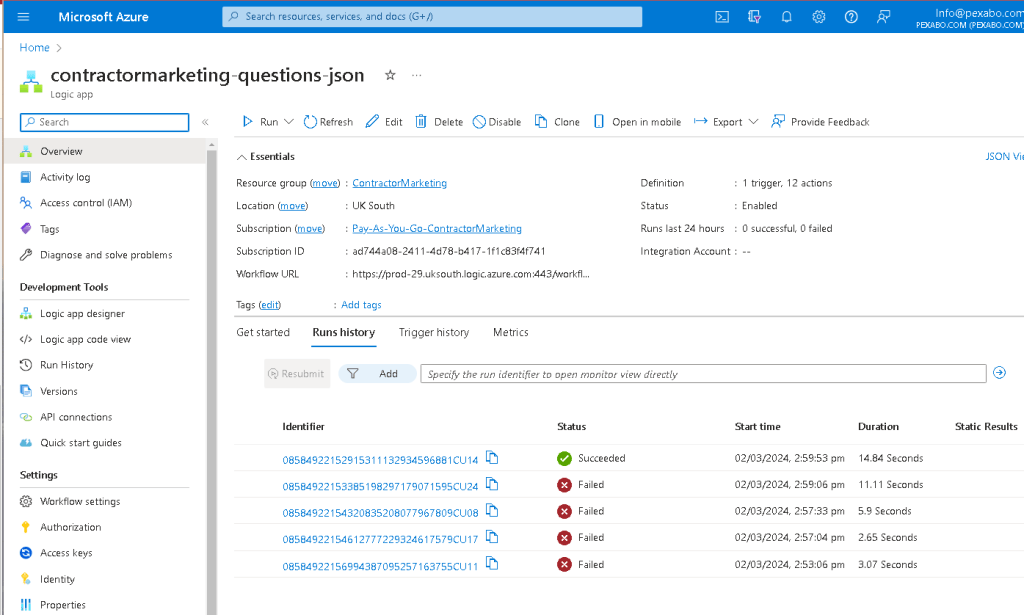The image size is (1024, 615).
Task: Submit run identifier with the arrow button
Action: click(999, 373)
